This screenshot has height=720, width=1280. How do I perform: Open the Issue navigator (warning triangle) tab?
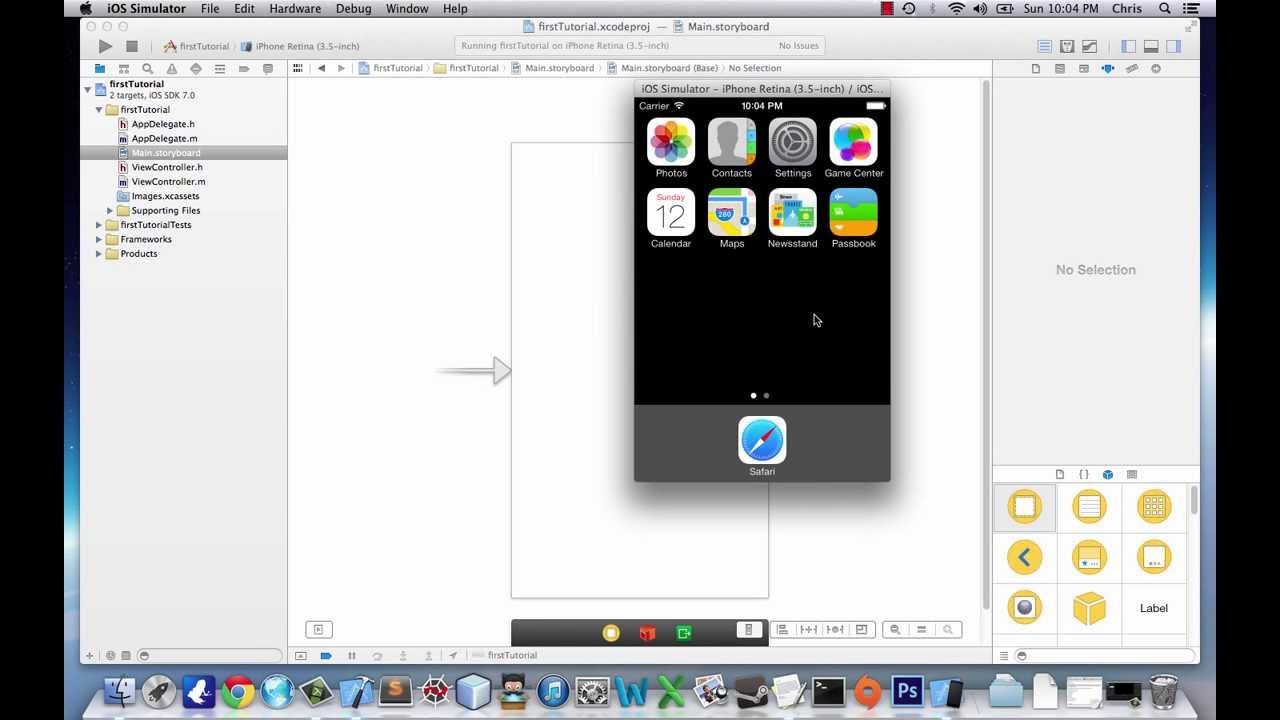(172, 68)
